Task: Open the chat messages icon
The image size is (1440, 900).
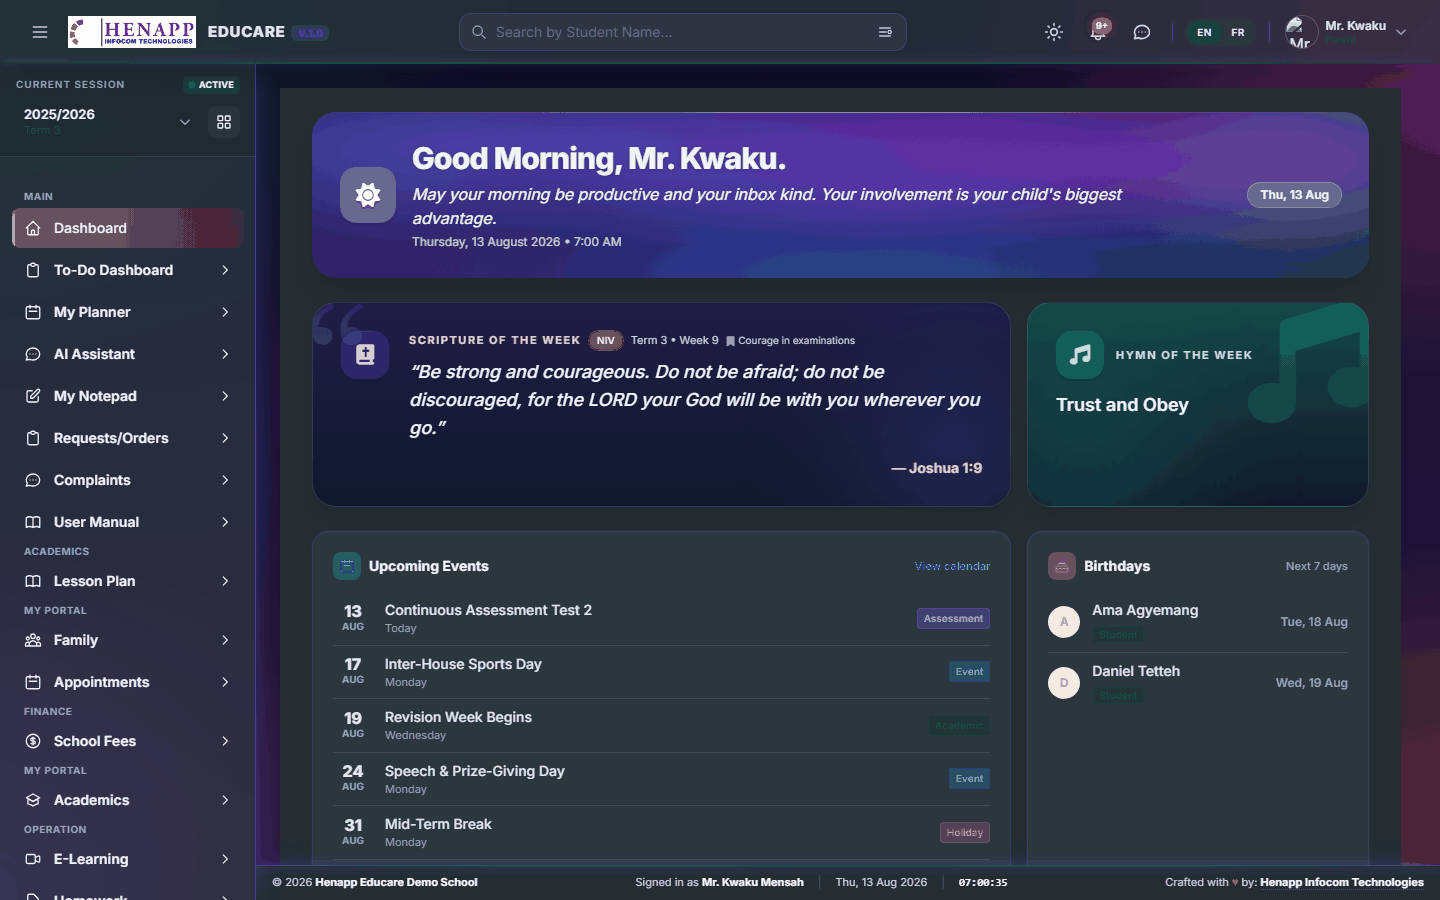Action: click(1142, 32)
